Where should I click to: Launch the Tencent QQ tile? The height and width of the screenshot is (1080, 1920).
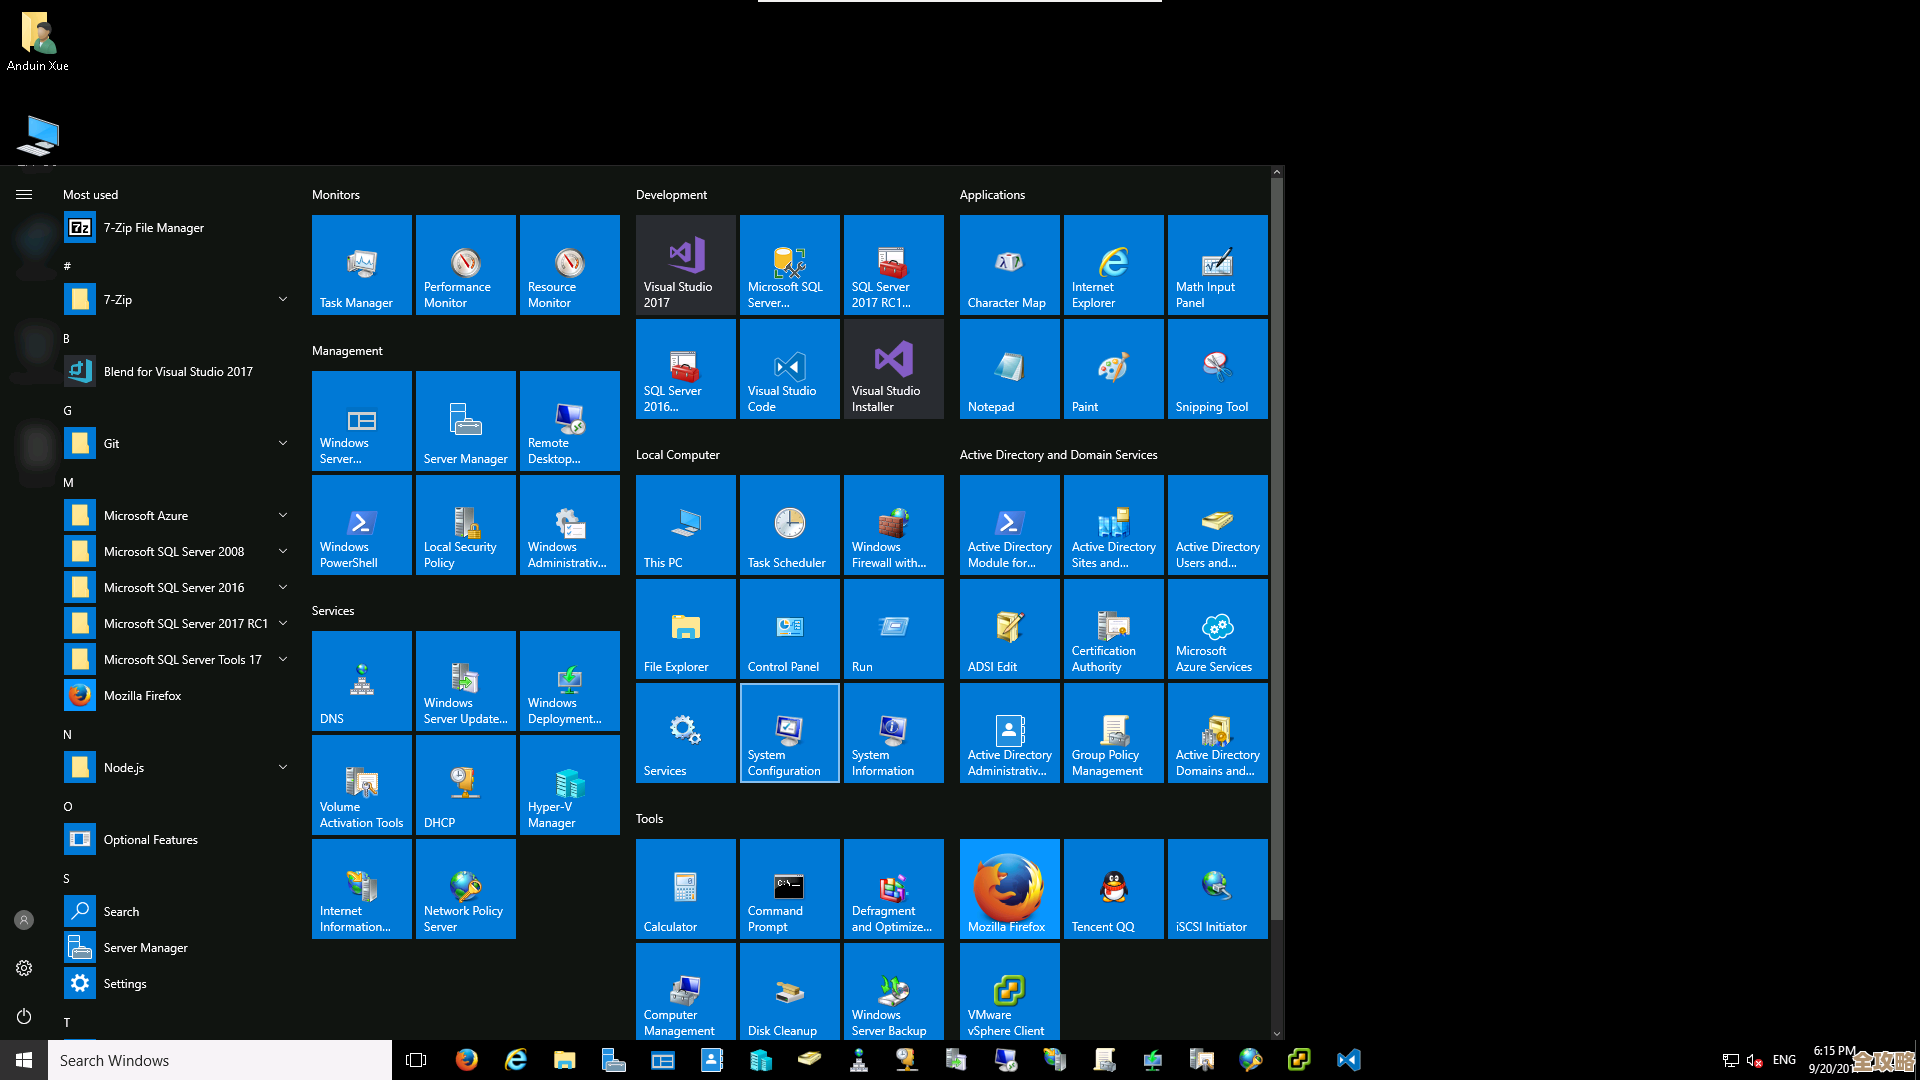tap(1113, 889)
